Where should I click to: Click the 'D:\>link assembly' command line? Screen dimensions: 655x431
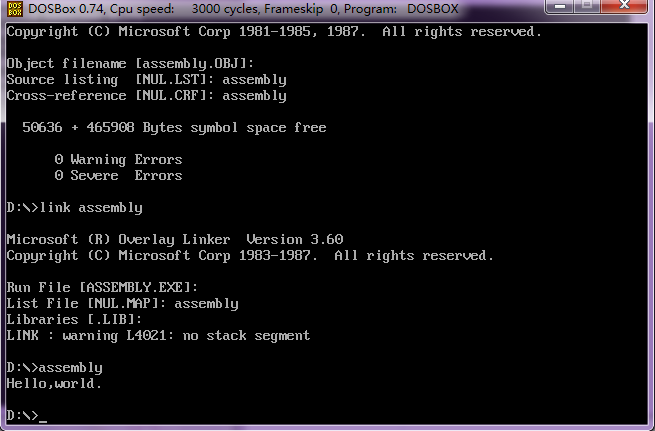pyautogui.click(x=75, y=208)
